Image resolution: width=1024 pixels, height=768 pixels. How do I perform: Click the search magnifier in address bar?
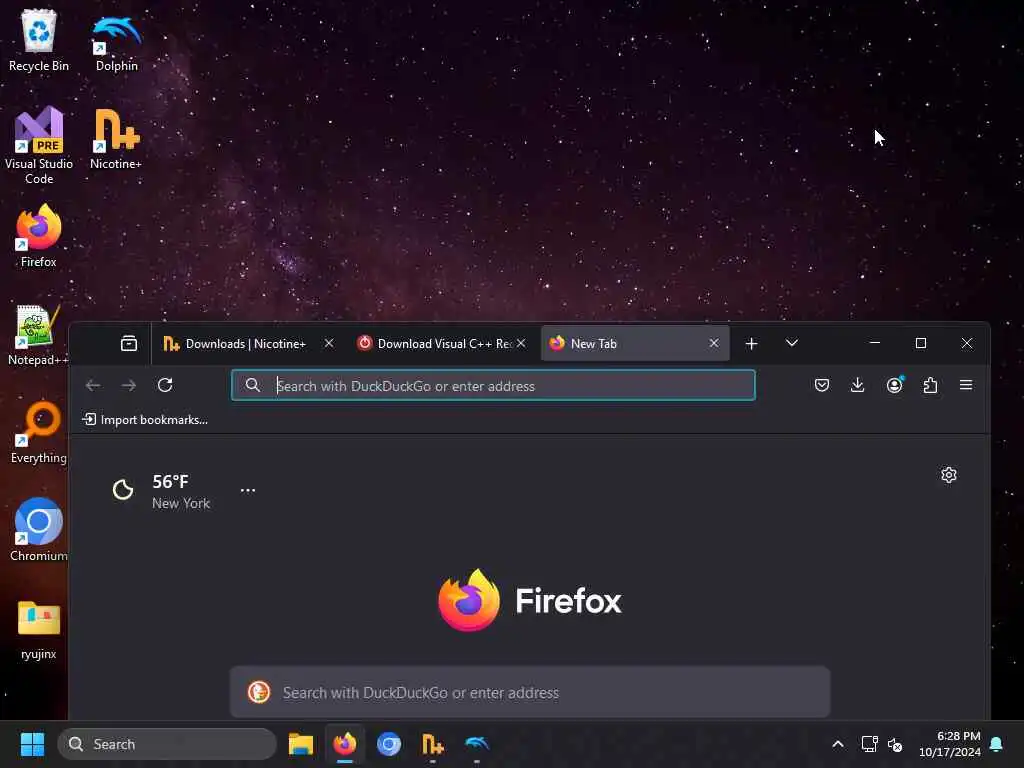253,385
